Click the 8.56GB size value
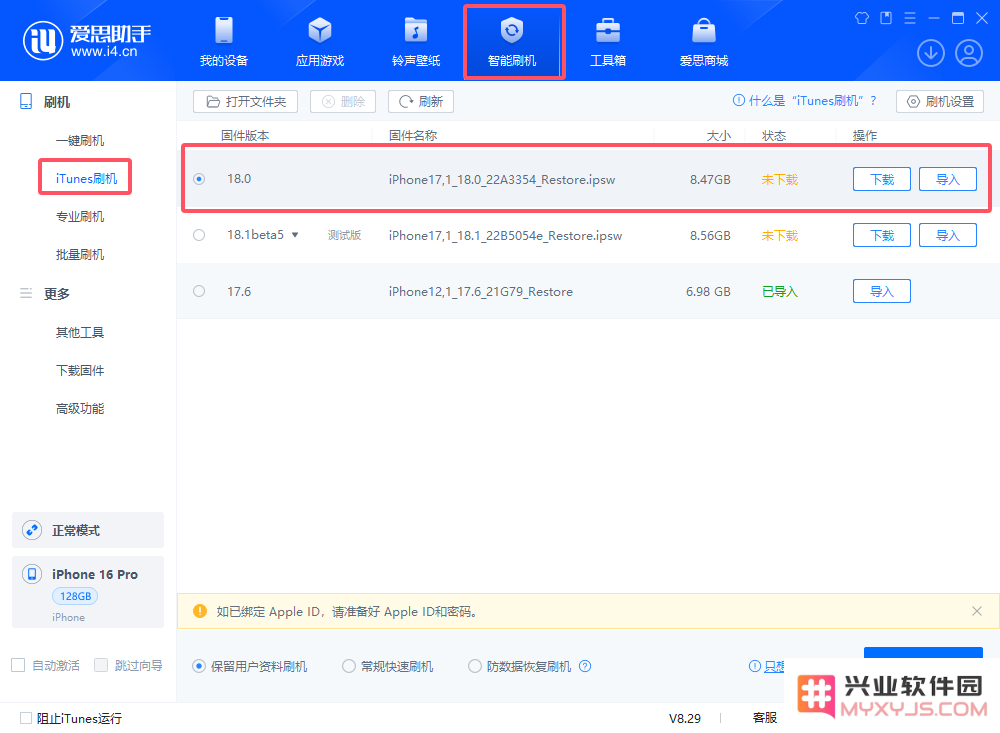The width and height of the screenshot is (1000, 733). [710, 235]
